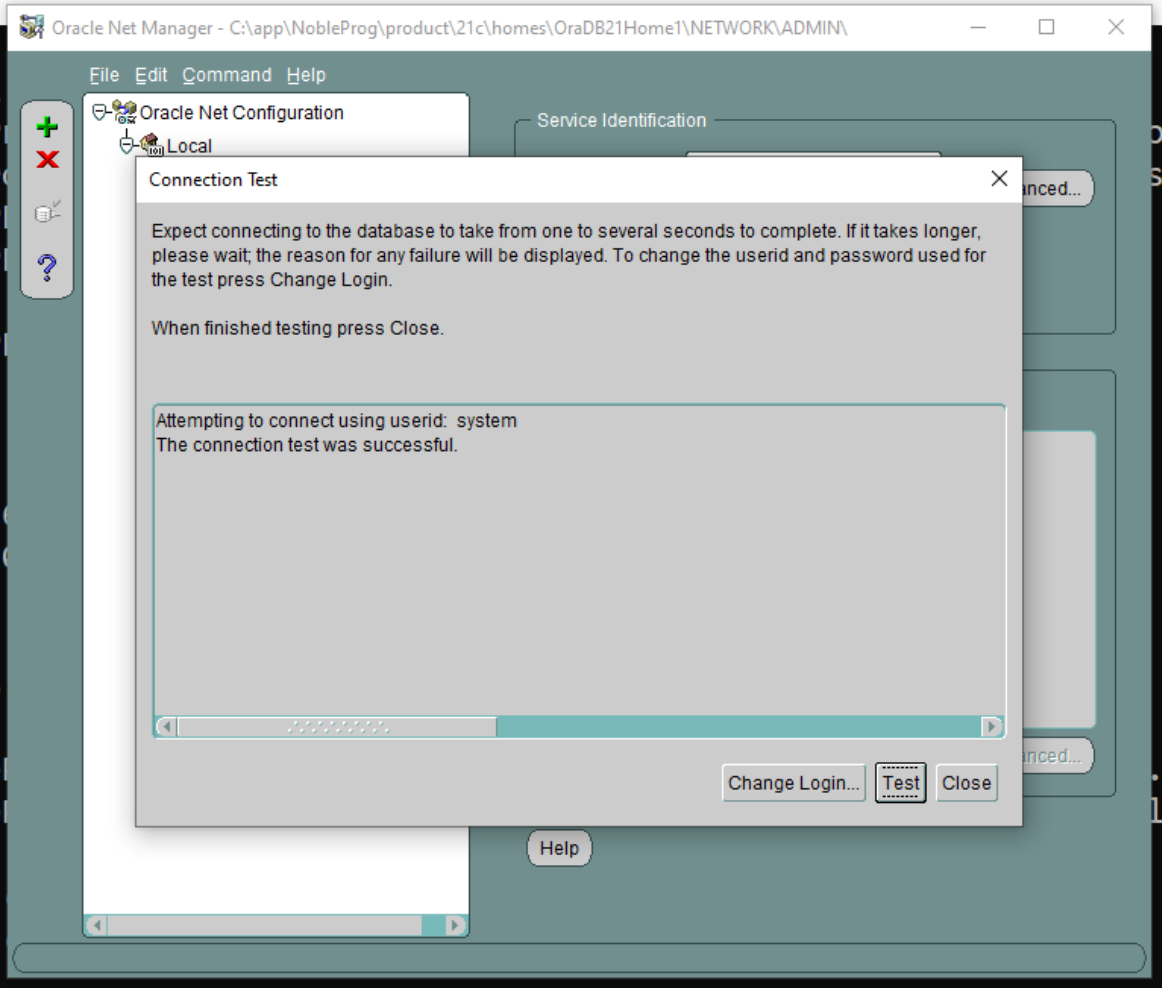This screenshot has width=1162, height=988.
Task: Click the Oracle Net Configuration tree icon
Action: point(124,113)
